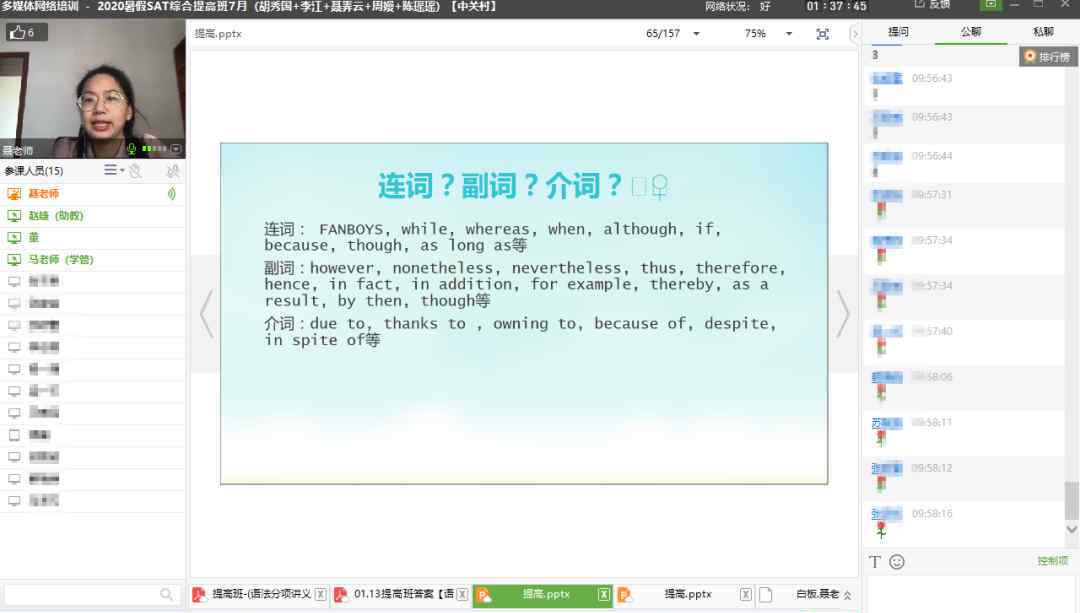Screen dimensions: 1080x613
Task: Click the thumbs-up like icon
Action: tap(17, 32)
